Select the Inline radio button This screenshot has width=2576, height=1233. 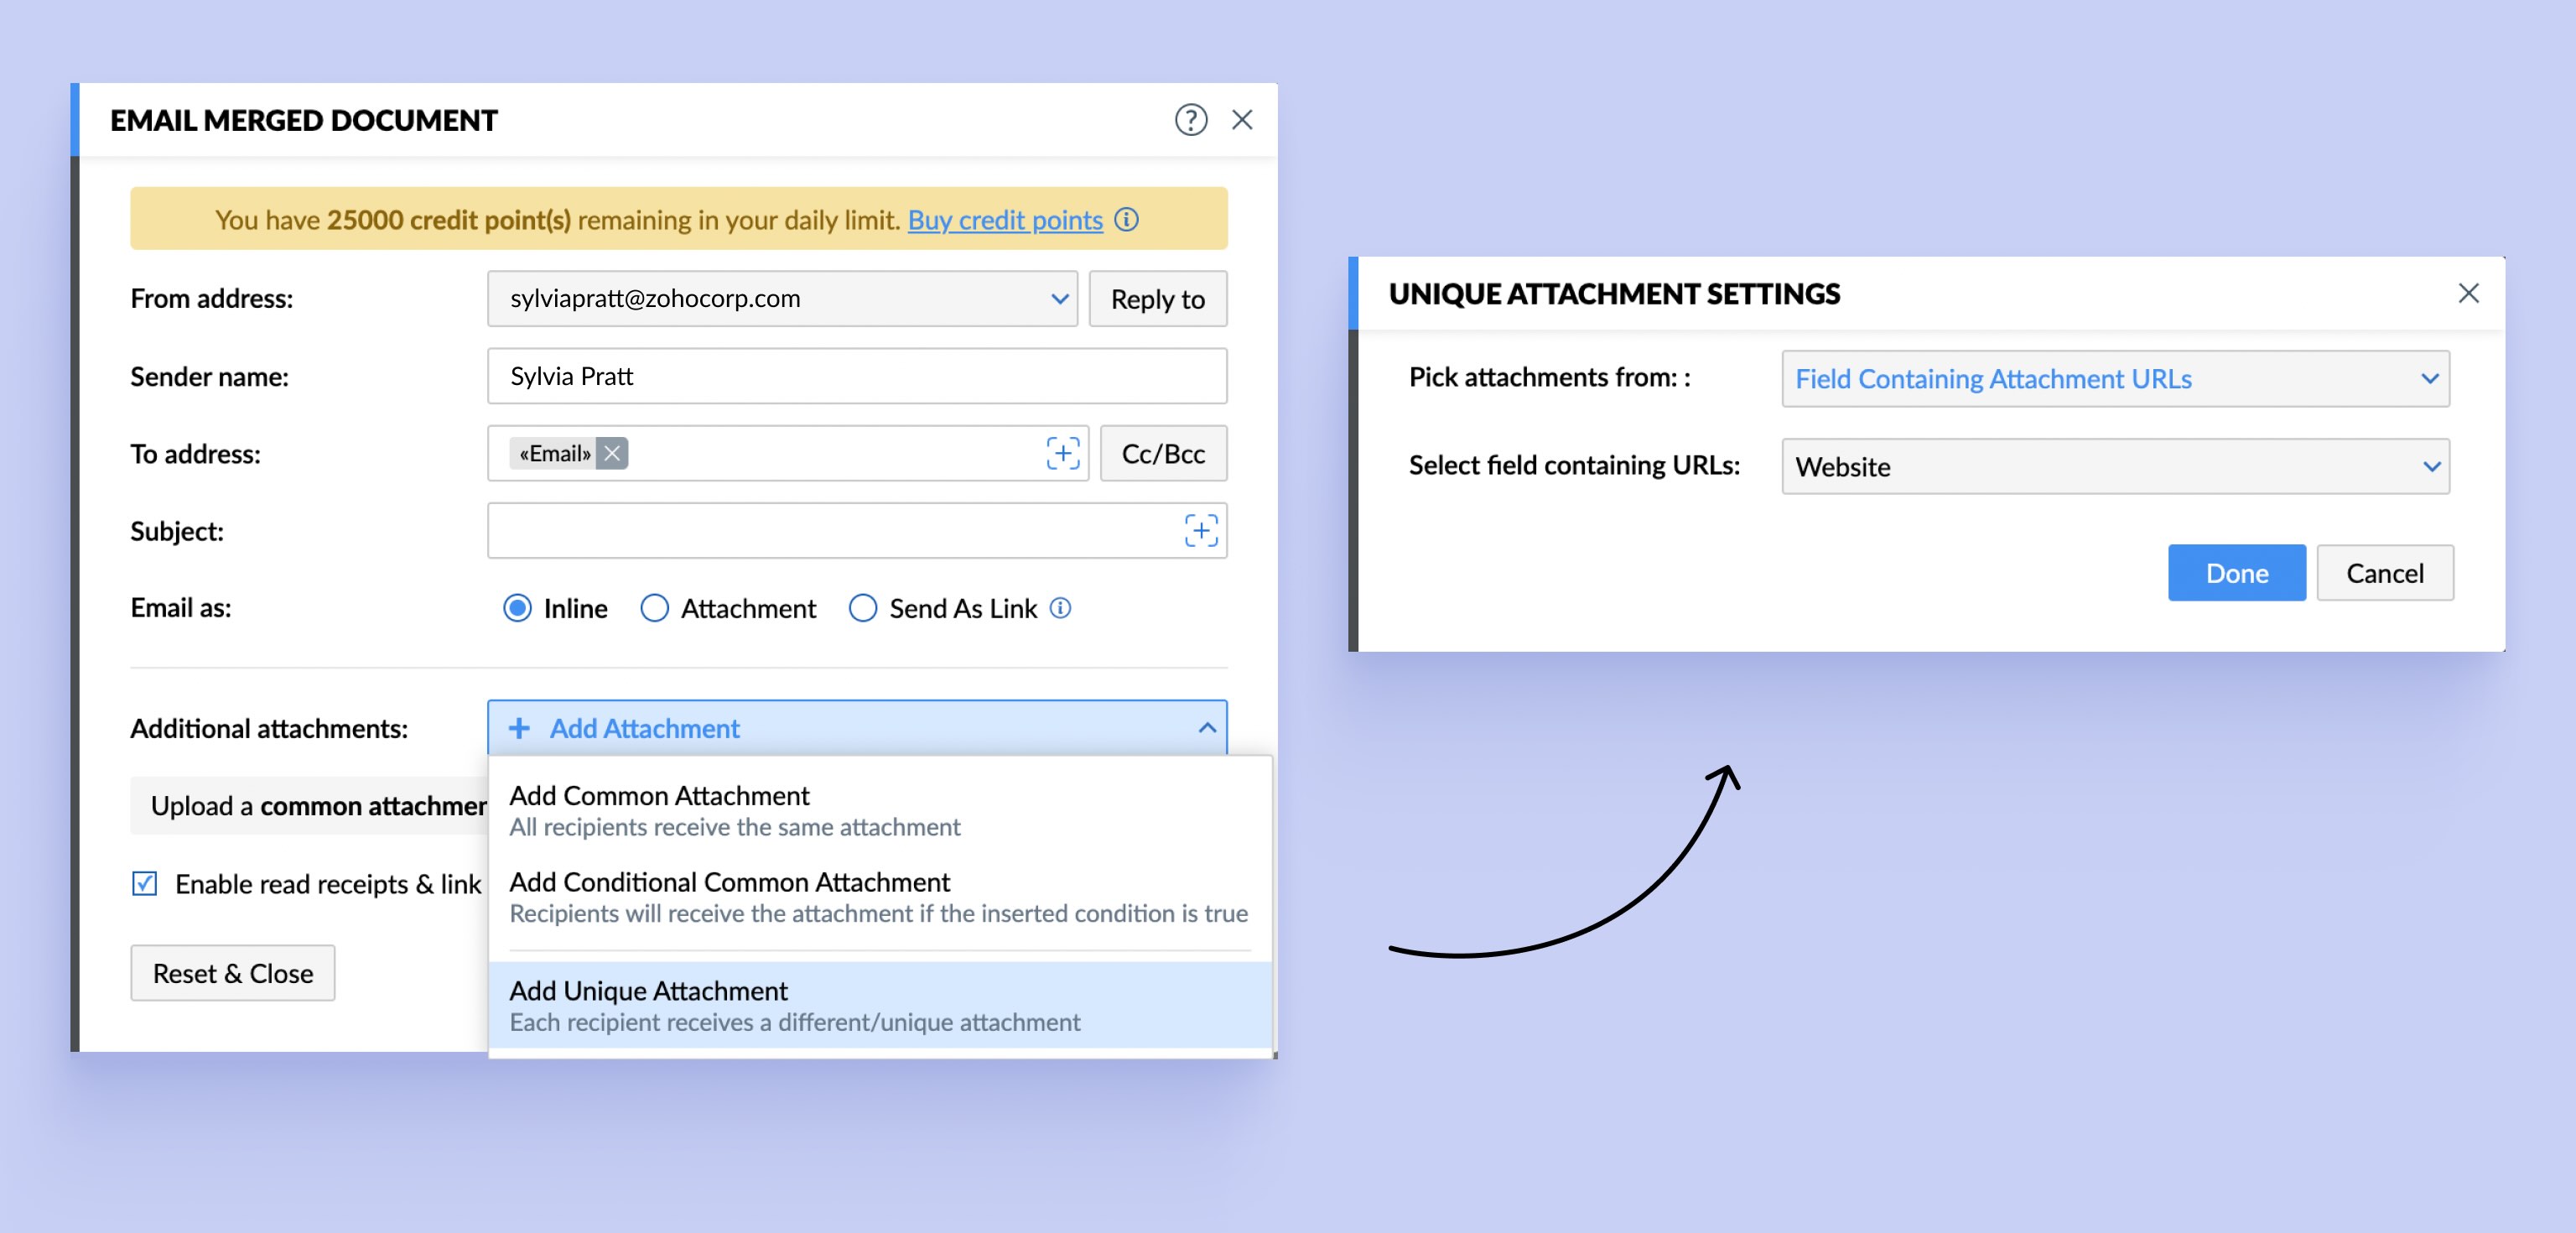tap(517, 608)
